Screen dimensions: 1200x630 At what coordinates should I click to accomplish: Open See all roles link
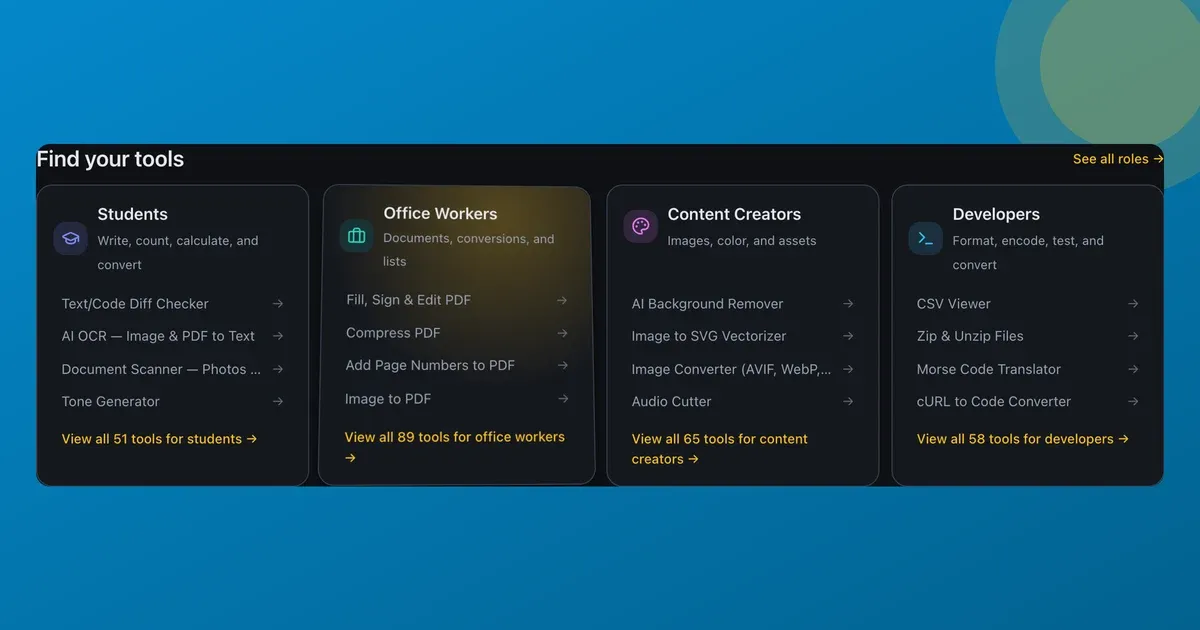tap(1118, 159)
